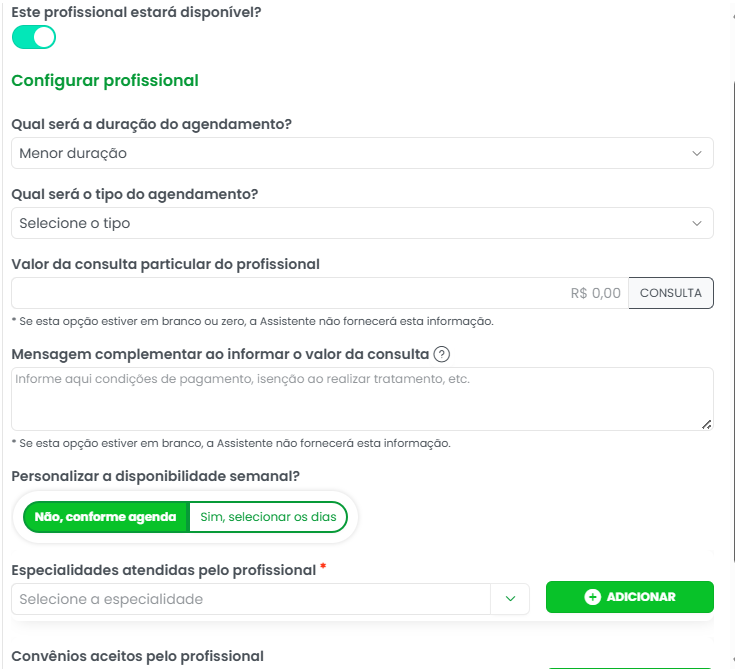Click the textarea resize handle icon
This screenshot has height=669, width=735.
point(706,424)
